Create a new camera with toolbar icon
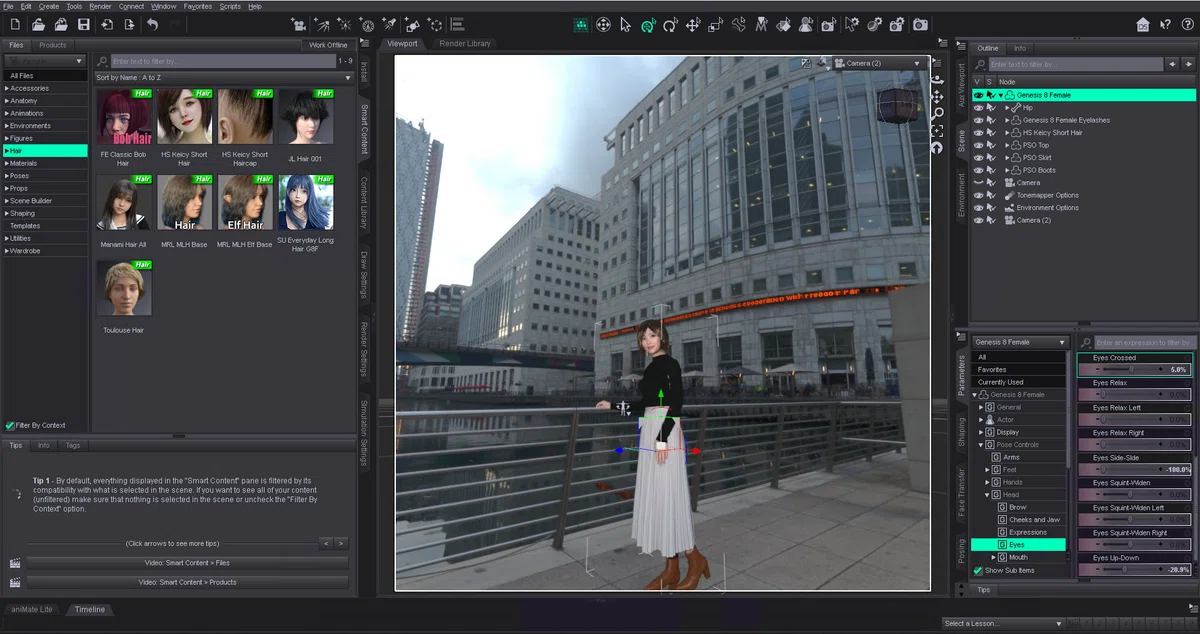 point(298,24)
